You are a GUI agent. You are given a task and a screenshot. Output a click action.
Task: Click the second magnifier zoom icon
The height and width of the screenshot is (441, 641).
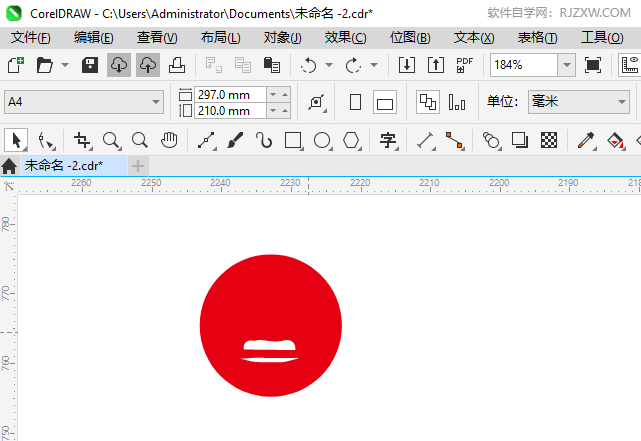(140, 141)
